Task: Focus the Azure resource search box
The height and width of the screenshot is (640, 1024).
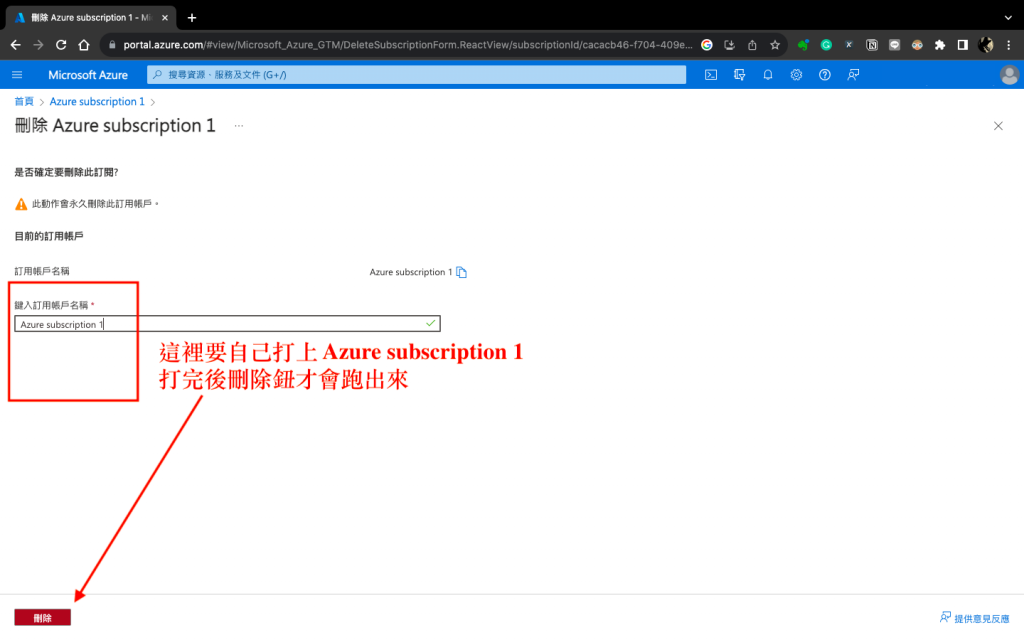Action: pyautogui.click(x=417, y=75)
